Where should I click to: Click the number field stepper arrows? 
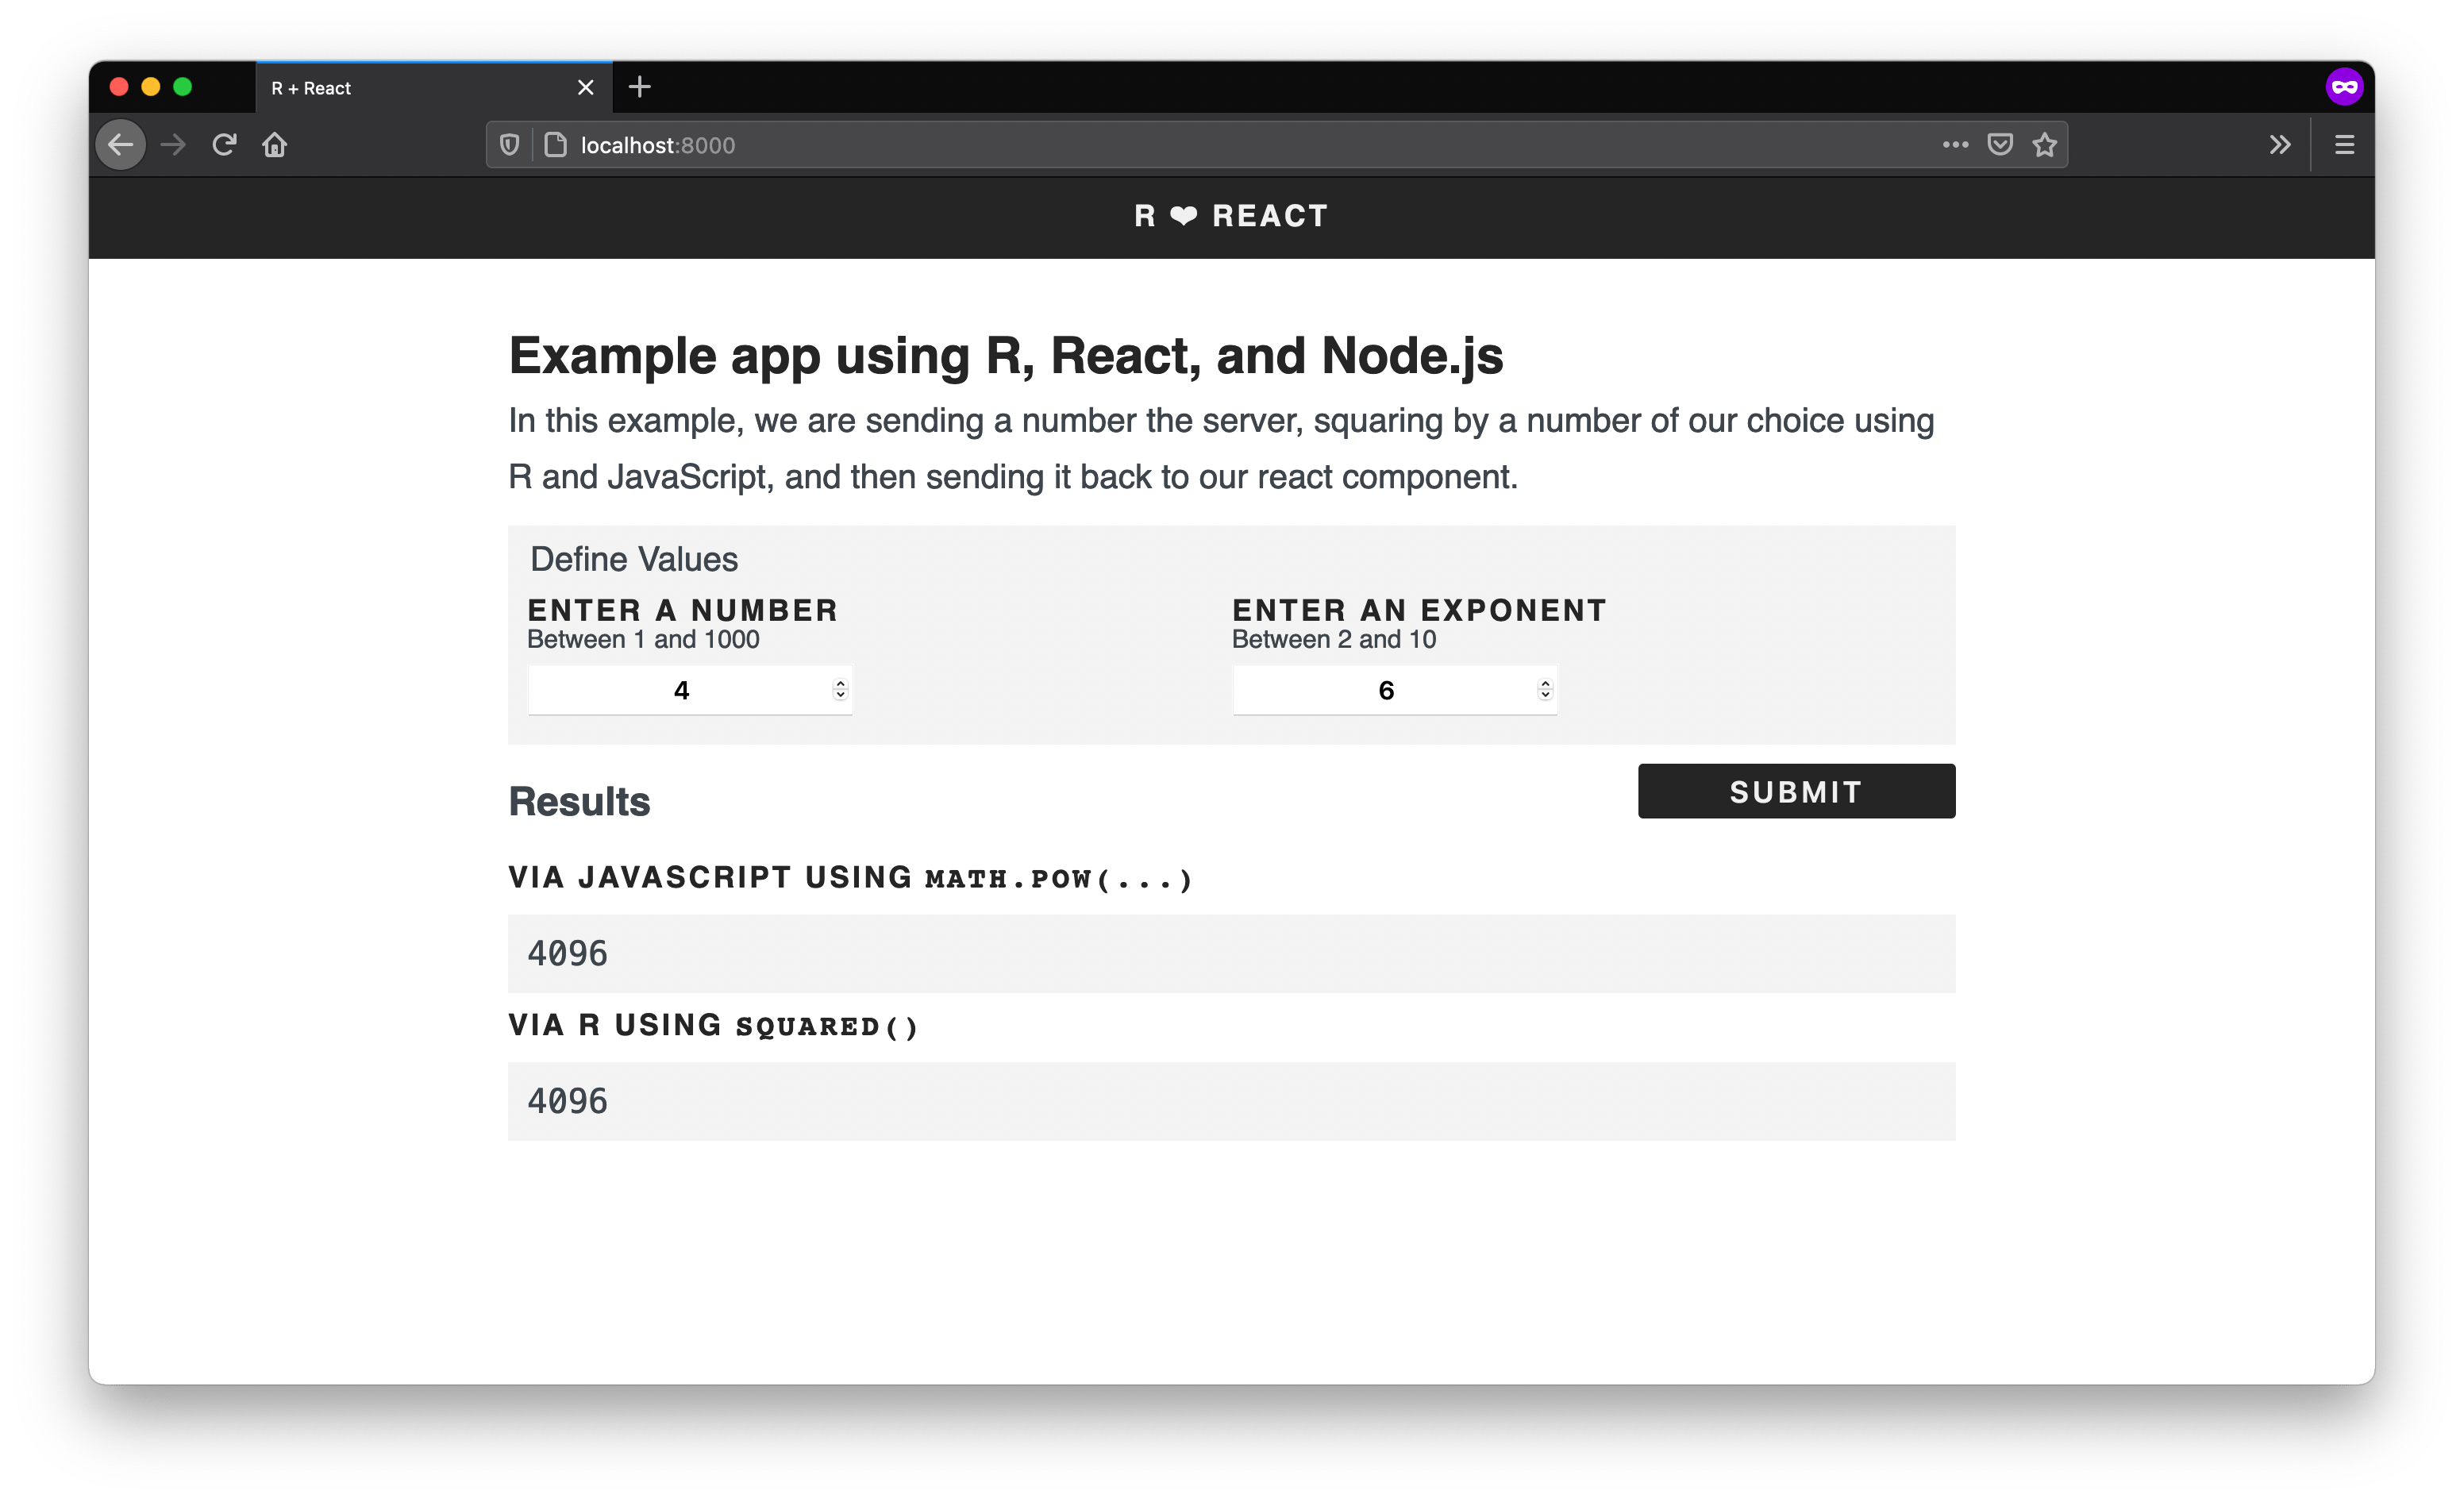(840, 689)
